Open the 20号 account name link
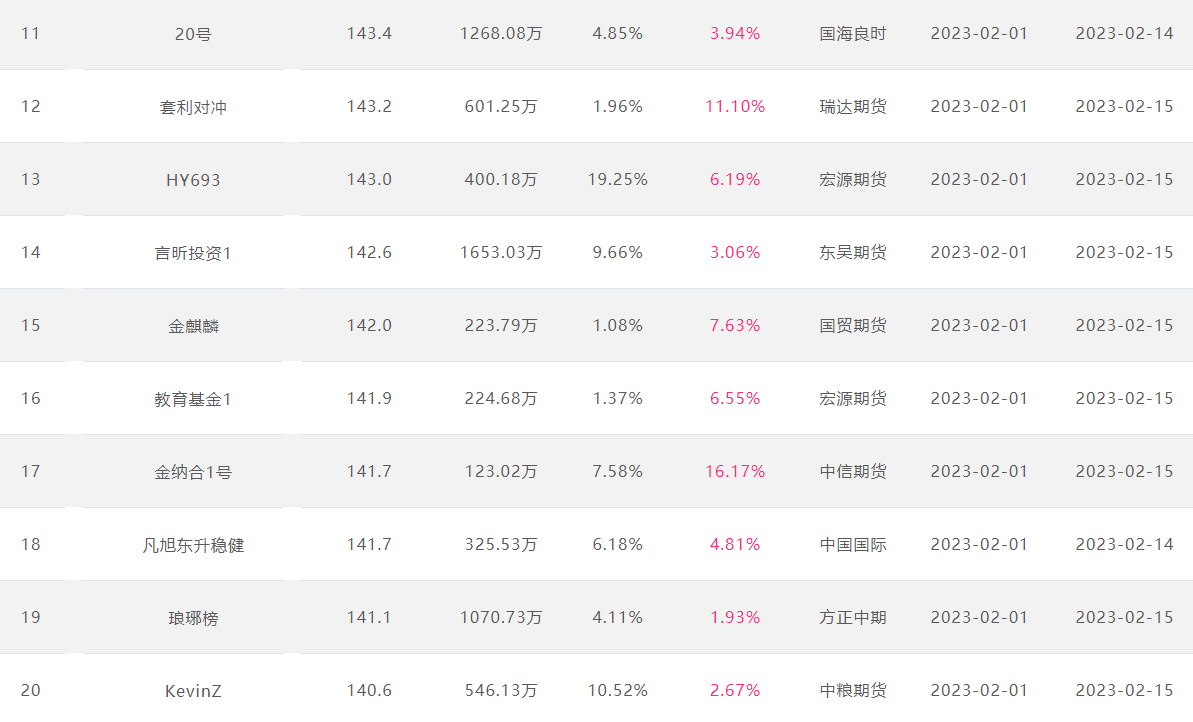The height and width of the screenshot is (722, 1193). pos(192,33)
